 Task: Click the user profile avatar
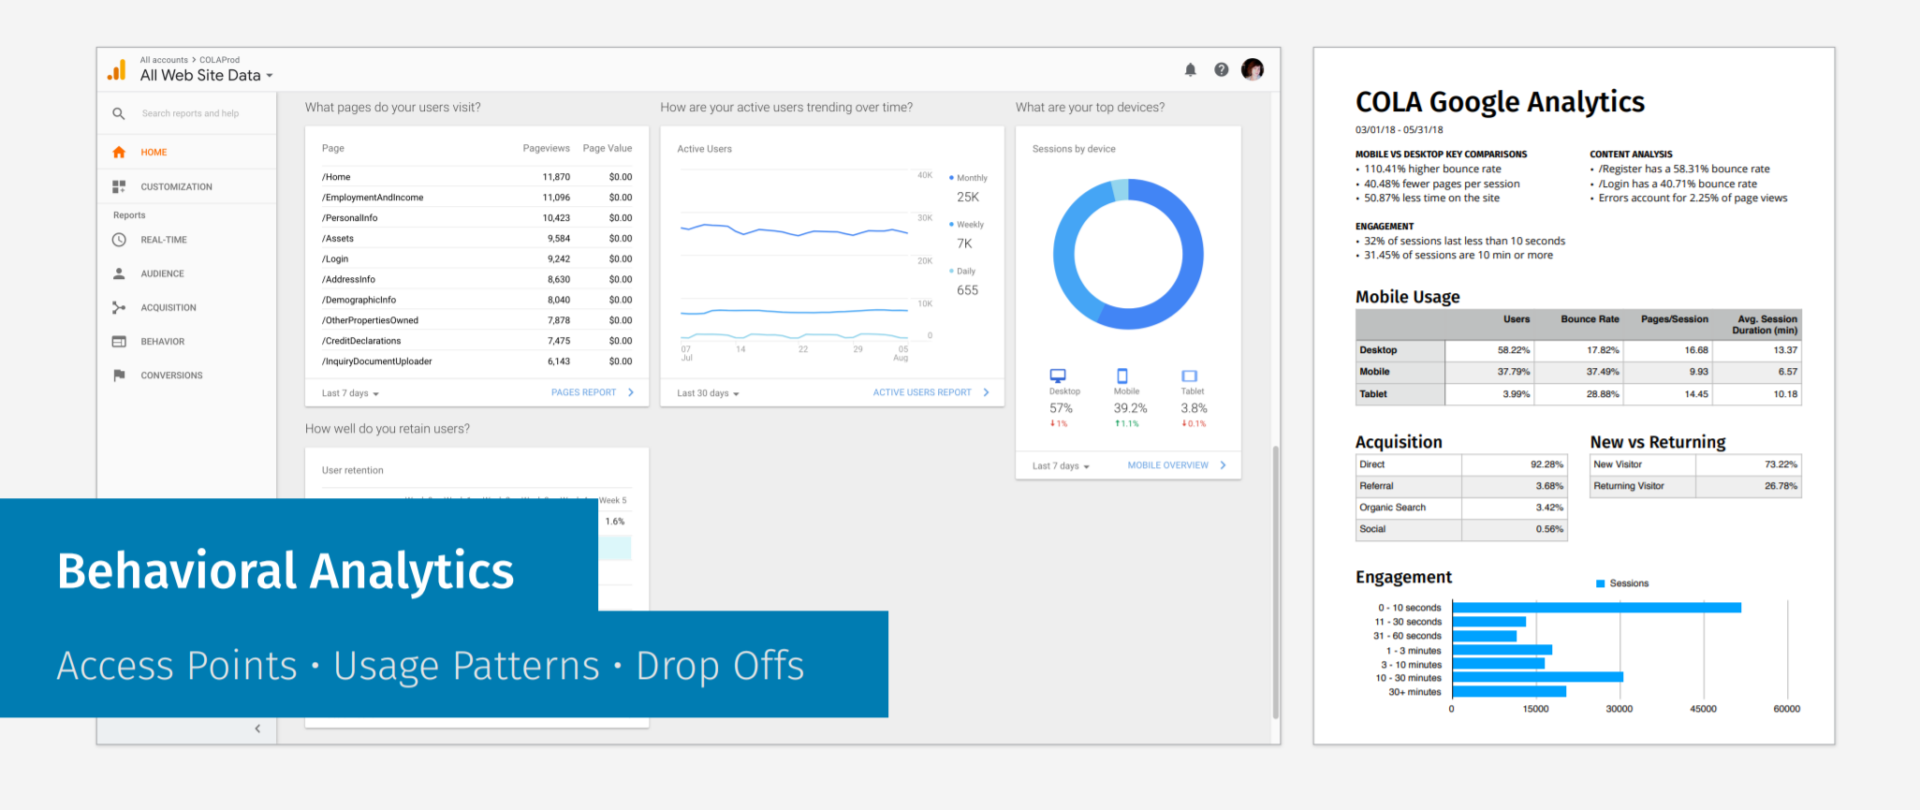coord(1252,69)
